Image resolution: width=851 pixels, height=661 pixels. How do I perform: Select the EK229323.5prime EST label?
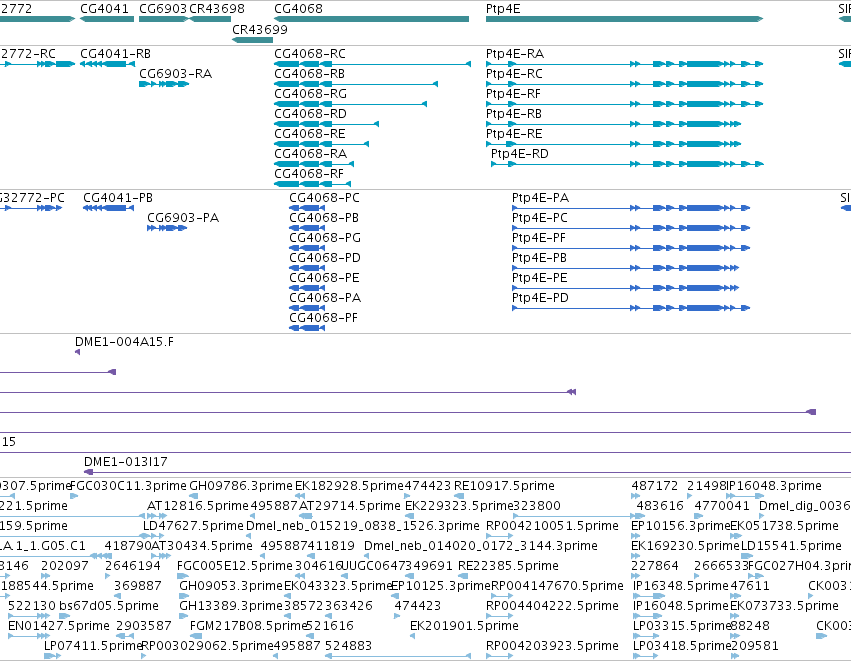[459, 506]
